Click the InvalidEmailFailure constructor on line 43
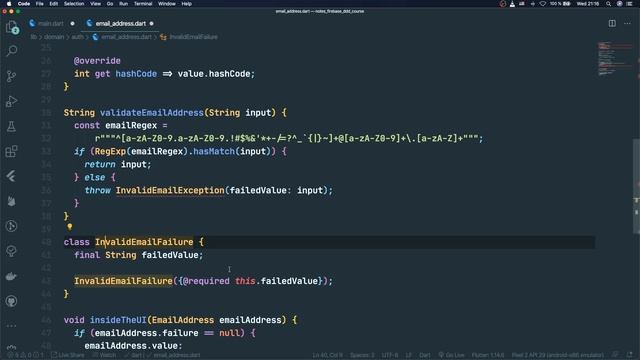Viewport: 640px width, 360px height. (123, 281)
